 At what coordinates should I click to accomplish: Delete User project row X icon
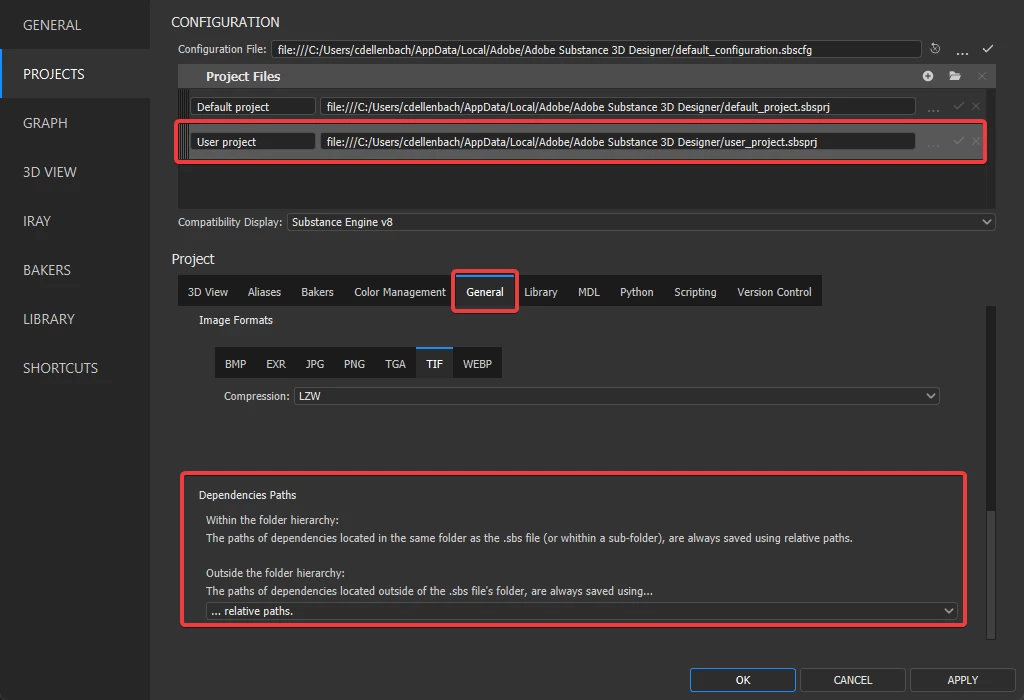(976, 141)
